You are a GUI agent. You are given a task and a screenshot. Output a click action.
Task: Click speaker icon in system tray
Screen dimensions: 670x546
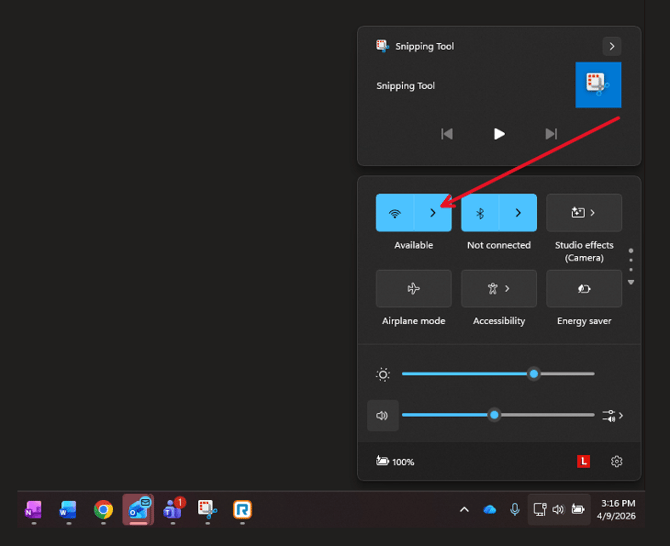coord(558,509)
